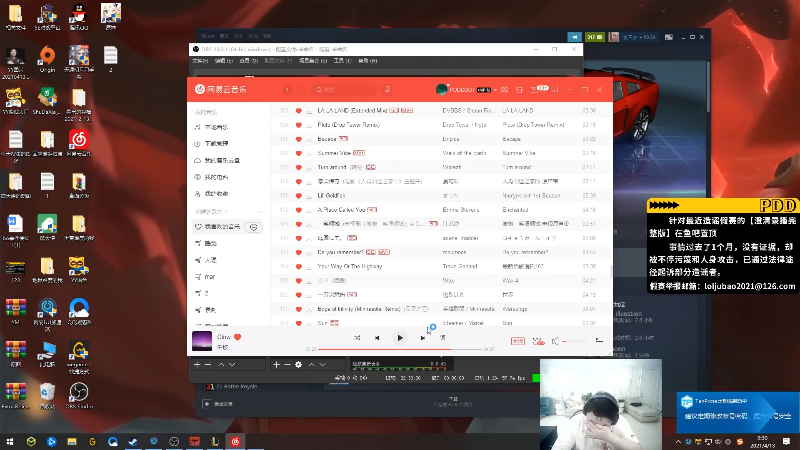Open the listen-to-identify microphone icon
This screenshot has width=800, height=450.
(388, 89)
